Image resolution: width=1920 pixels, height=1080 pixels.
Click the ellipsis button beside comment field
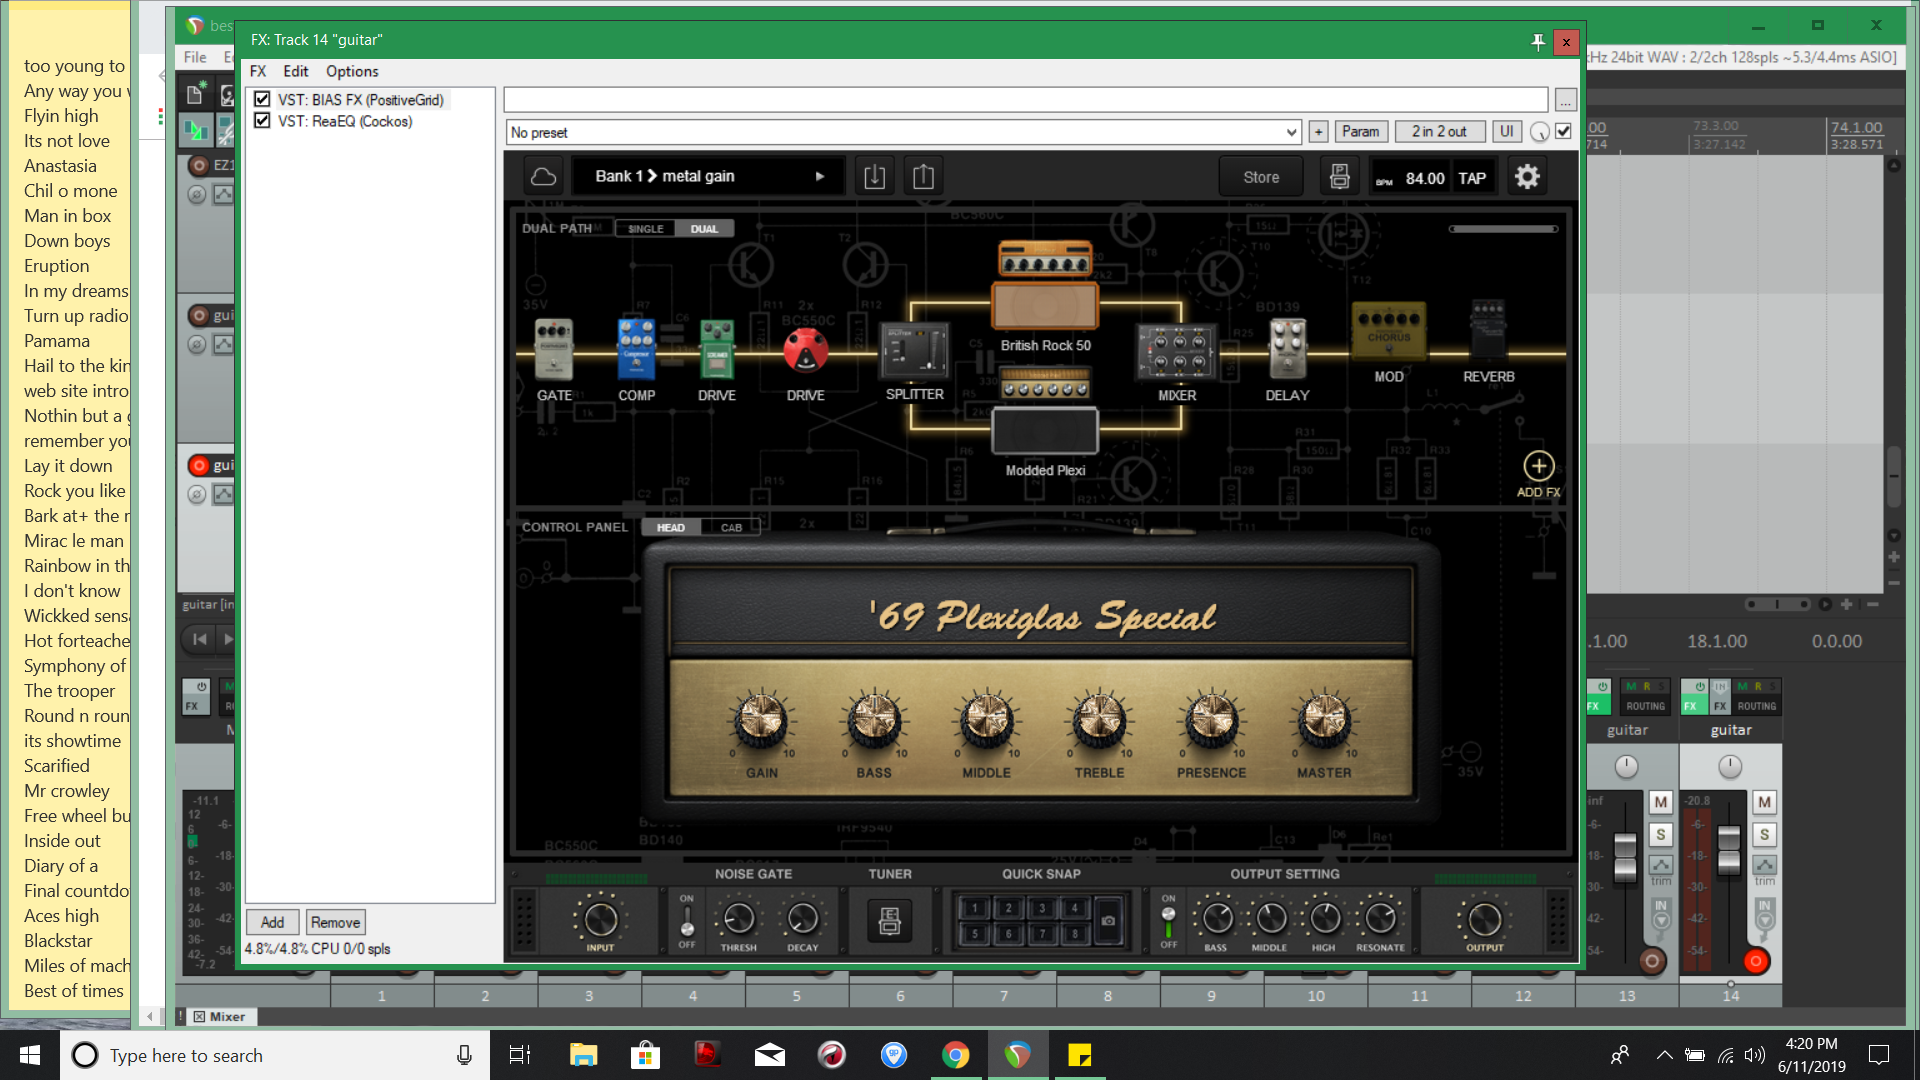(1565, 100)
